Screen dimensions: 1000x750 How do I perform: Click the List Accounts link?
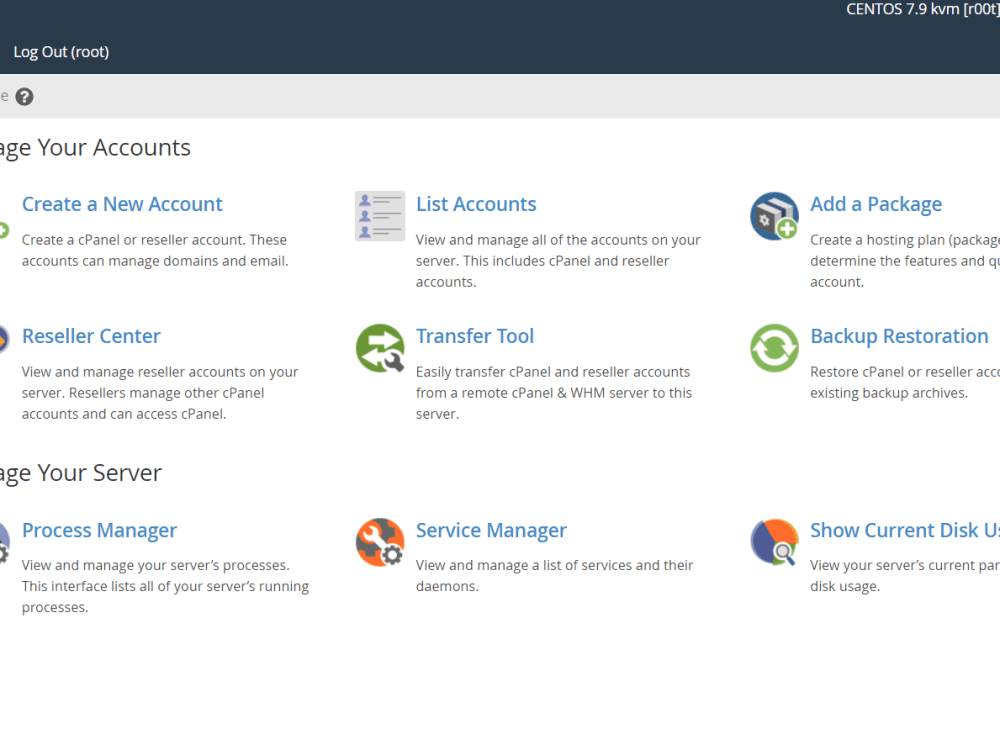pyautogui.click(x=476, y=204)
